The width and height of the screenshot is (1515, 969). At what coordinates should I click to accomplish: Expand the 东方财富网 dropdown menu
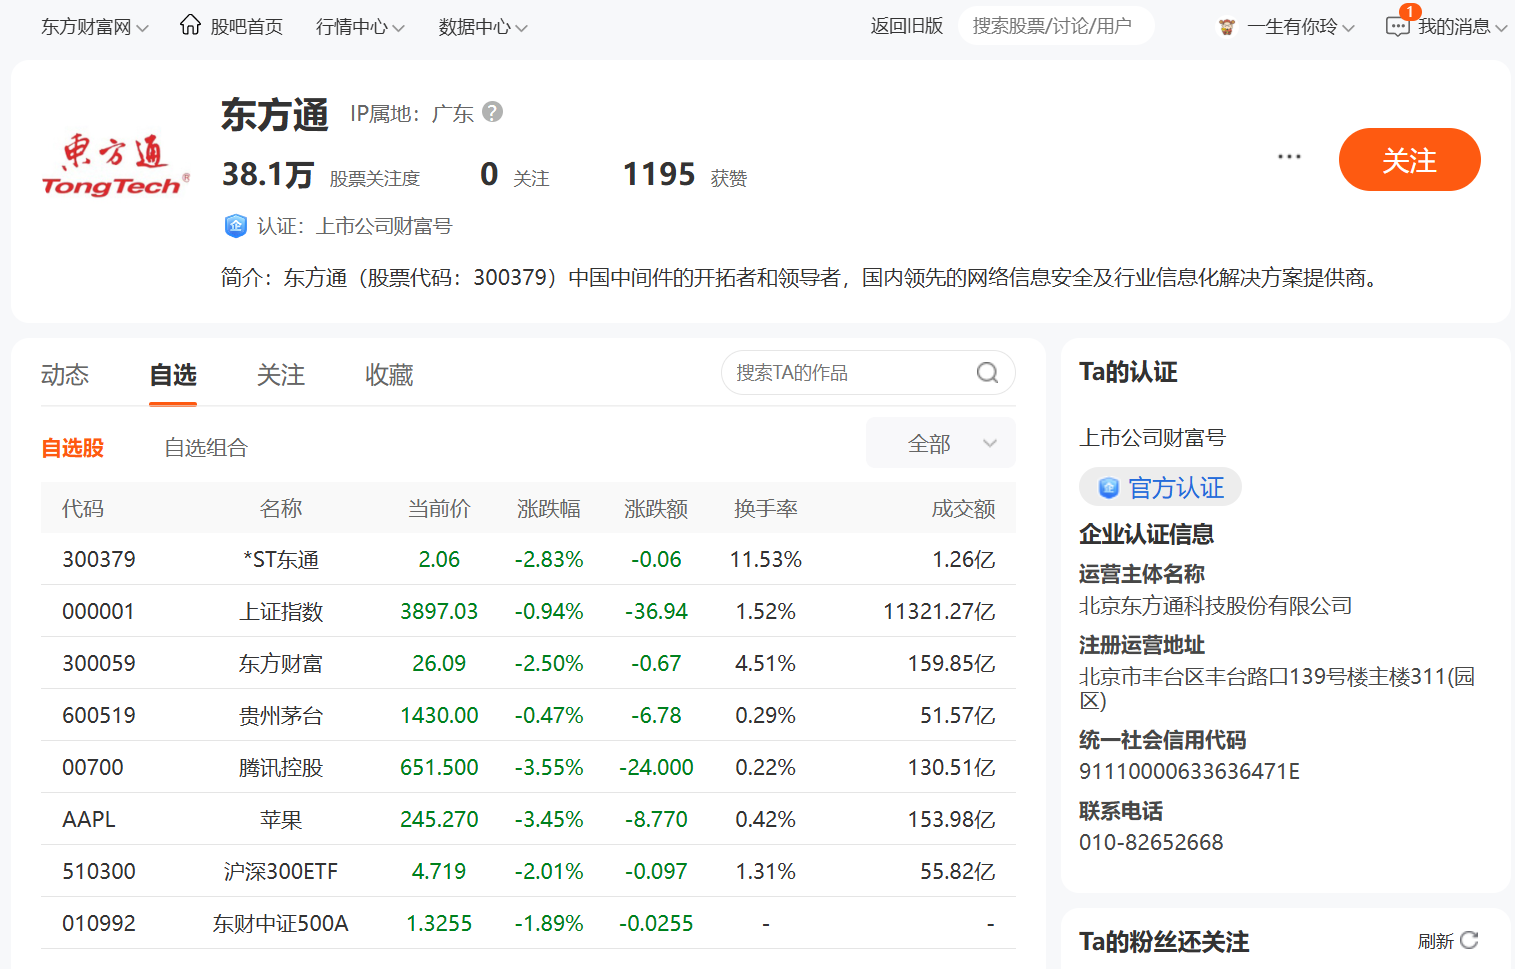(x=95, y=27)
